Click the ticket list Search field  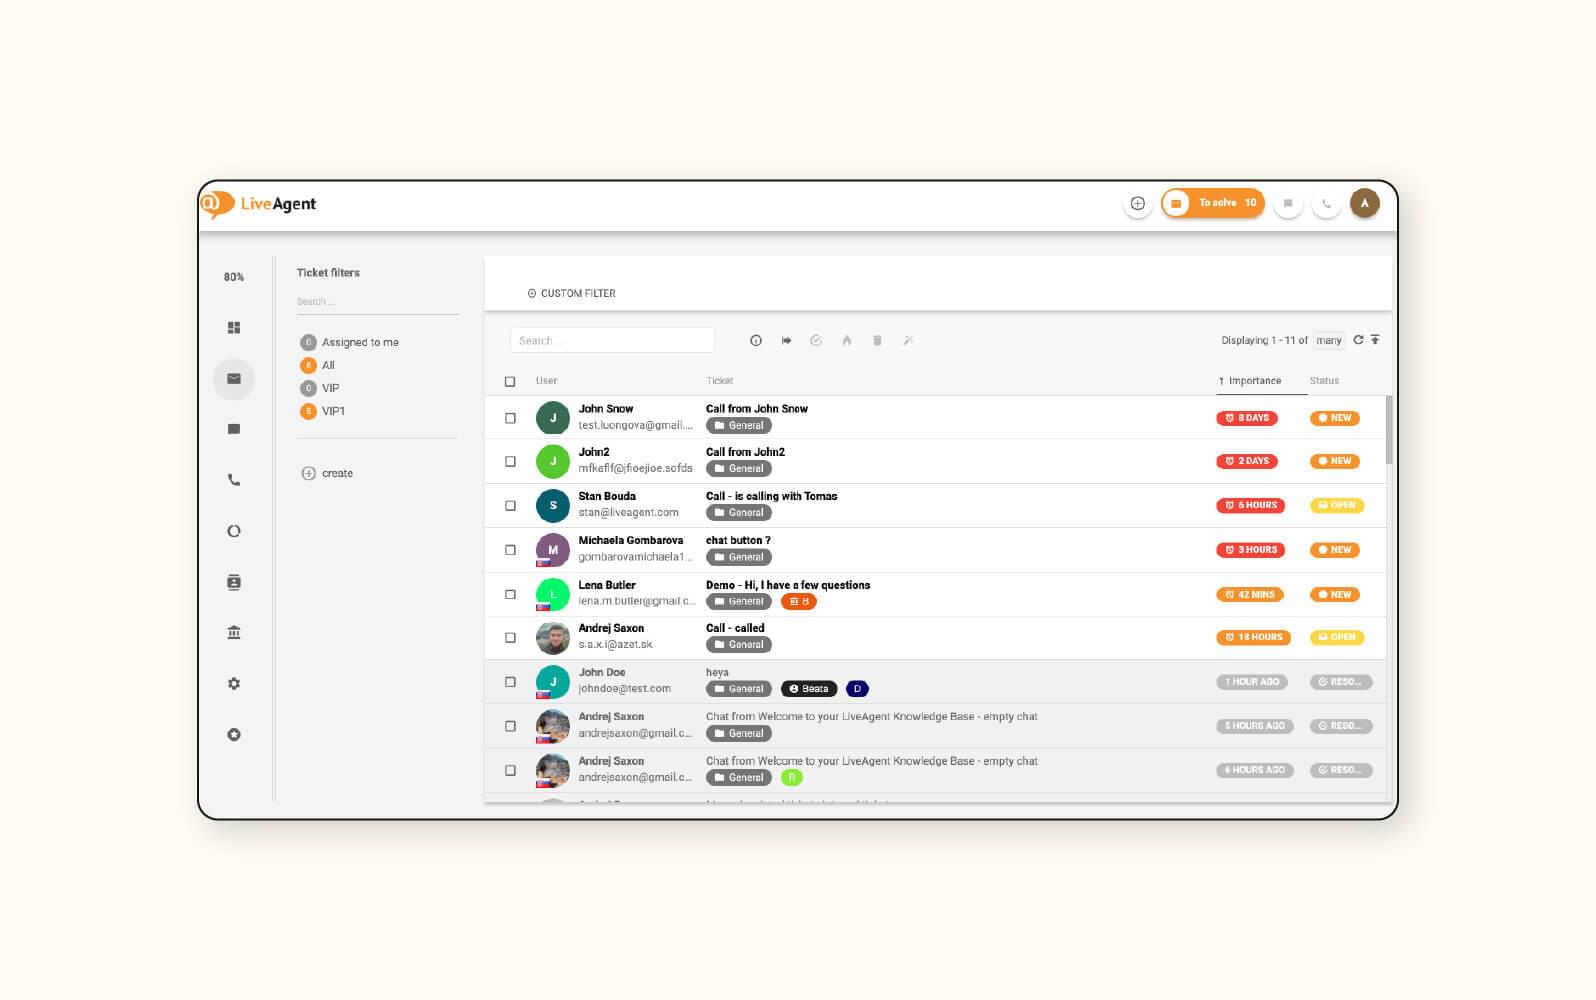coord(612,340)
